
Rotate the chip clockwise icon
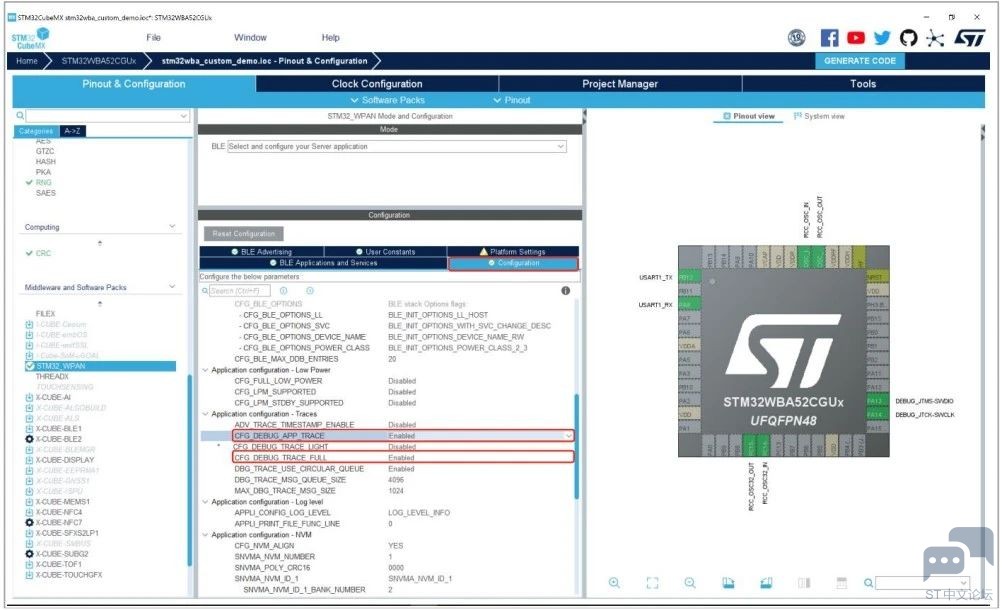point(728,583)
